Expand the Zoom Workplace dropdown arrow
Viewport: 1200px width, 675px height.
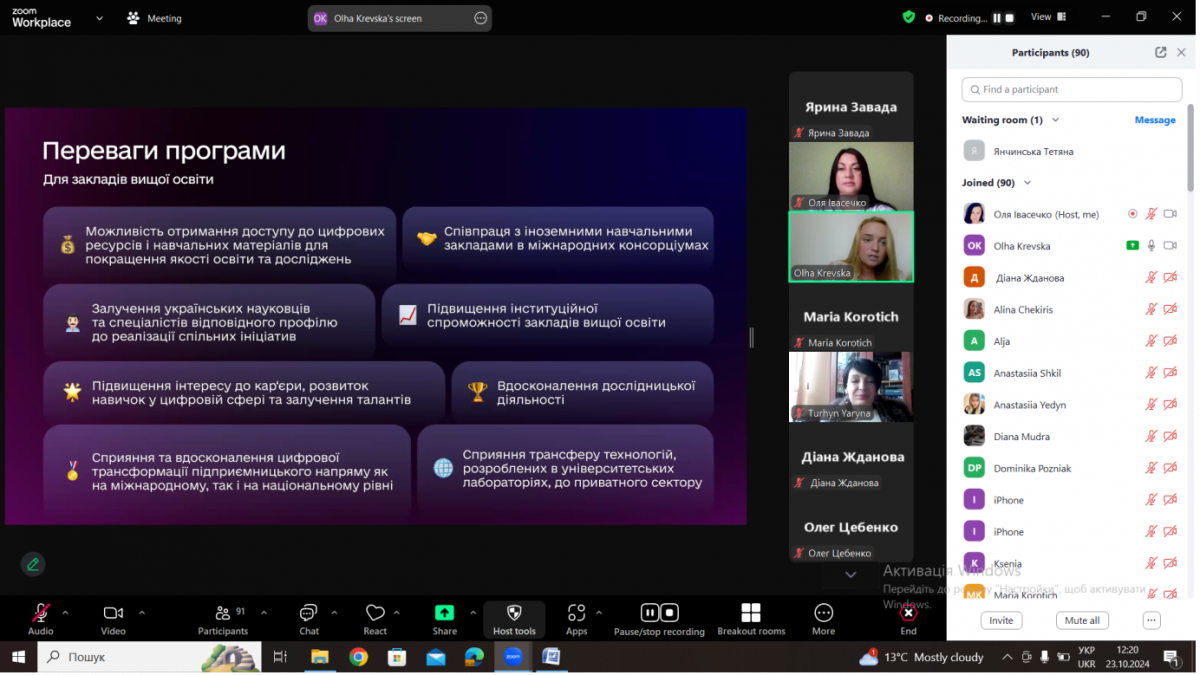point(98,18)
